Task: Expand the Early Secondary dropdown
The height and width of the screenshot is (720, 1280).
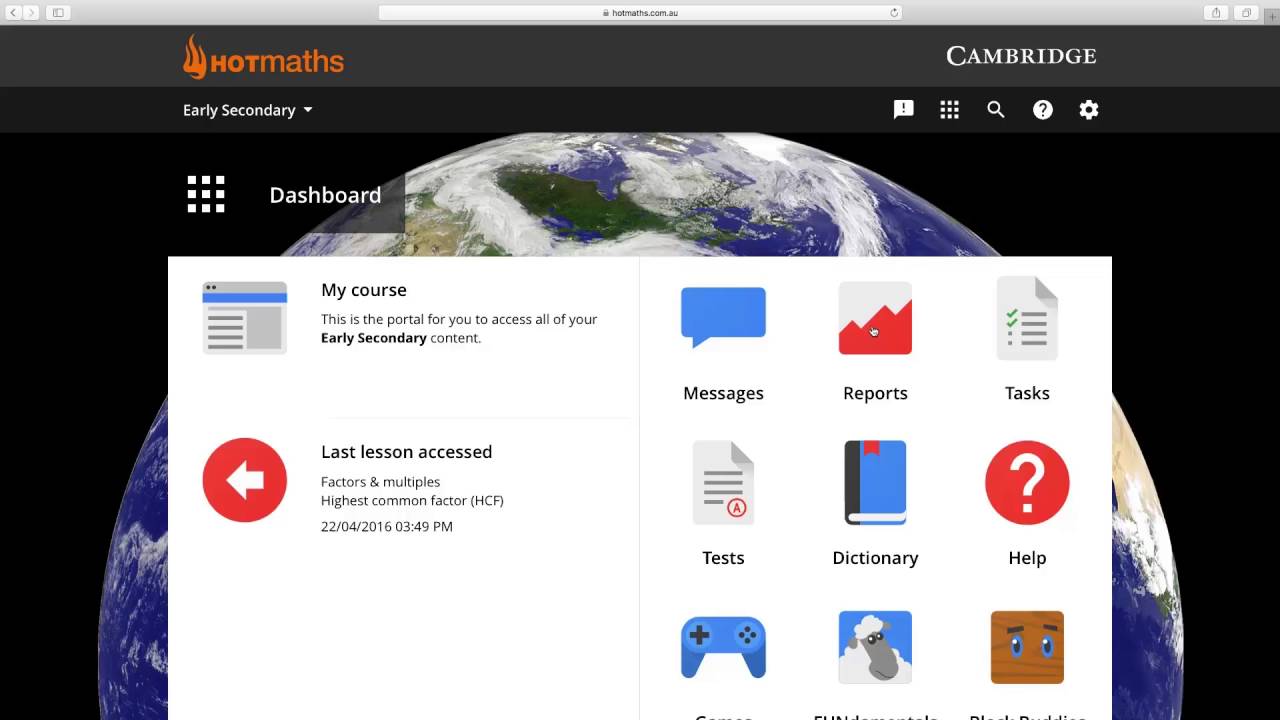Action: coord(248,110)
